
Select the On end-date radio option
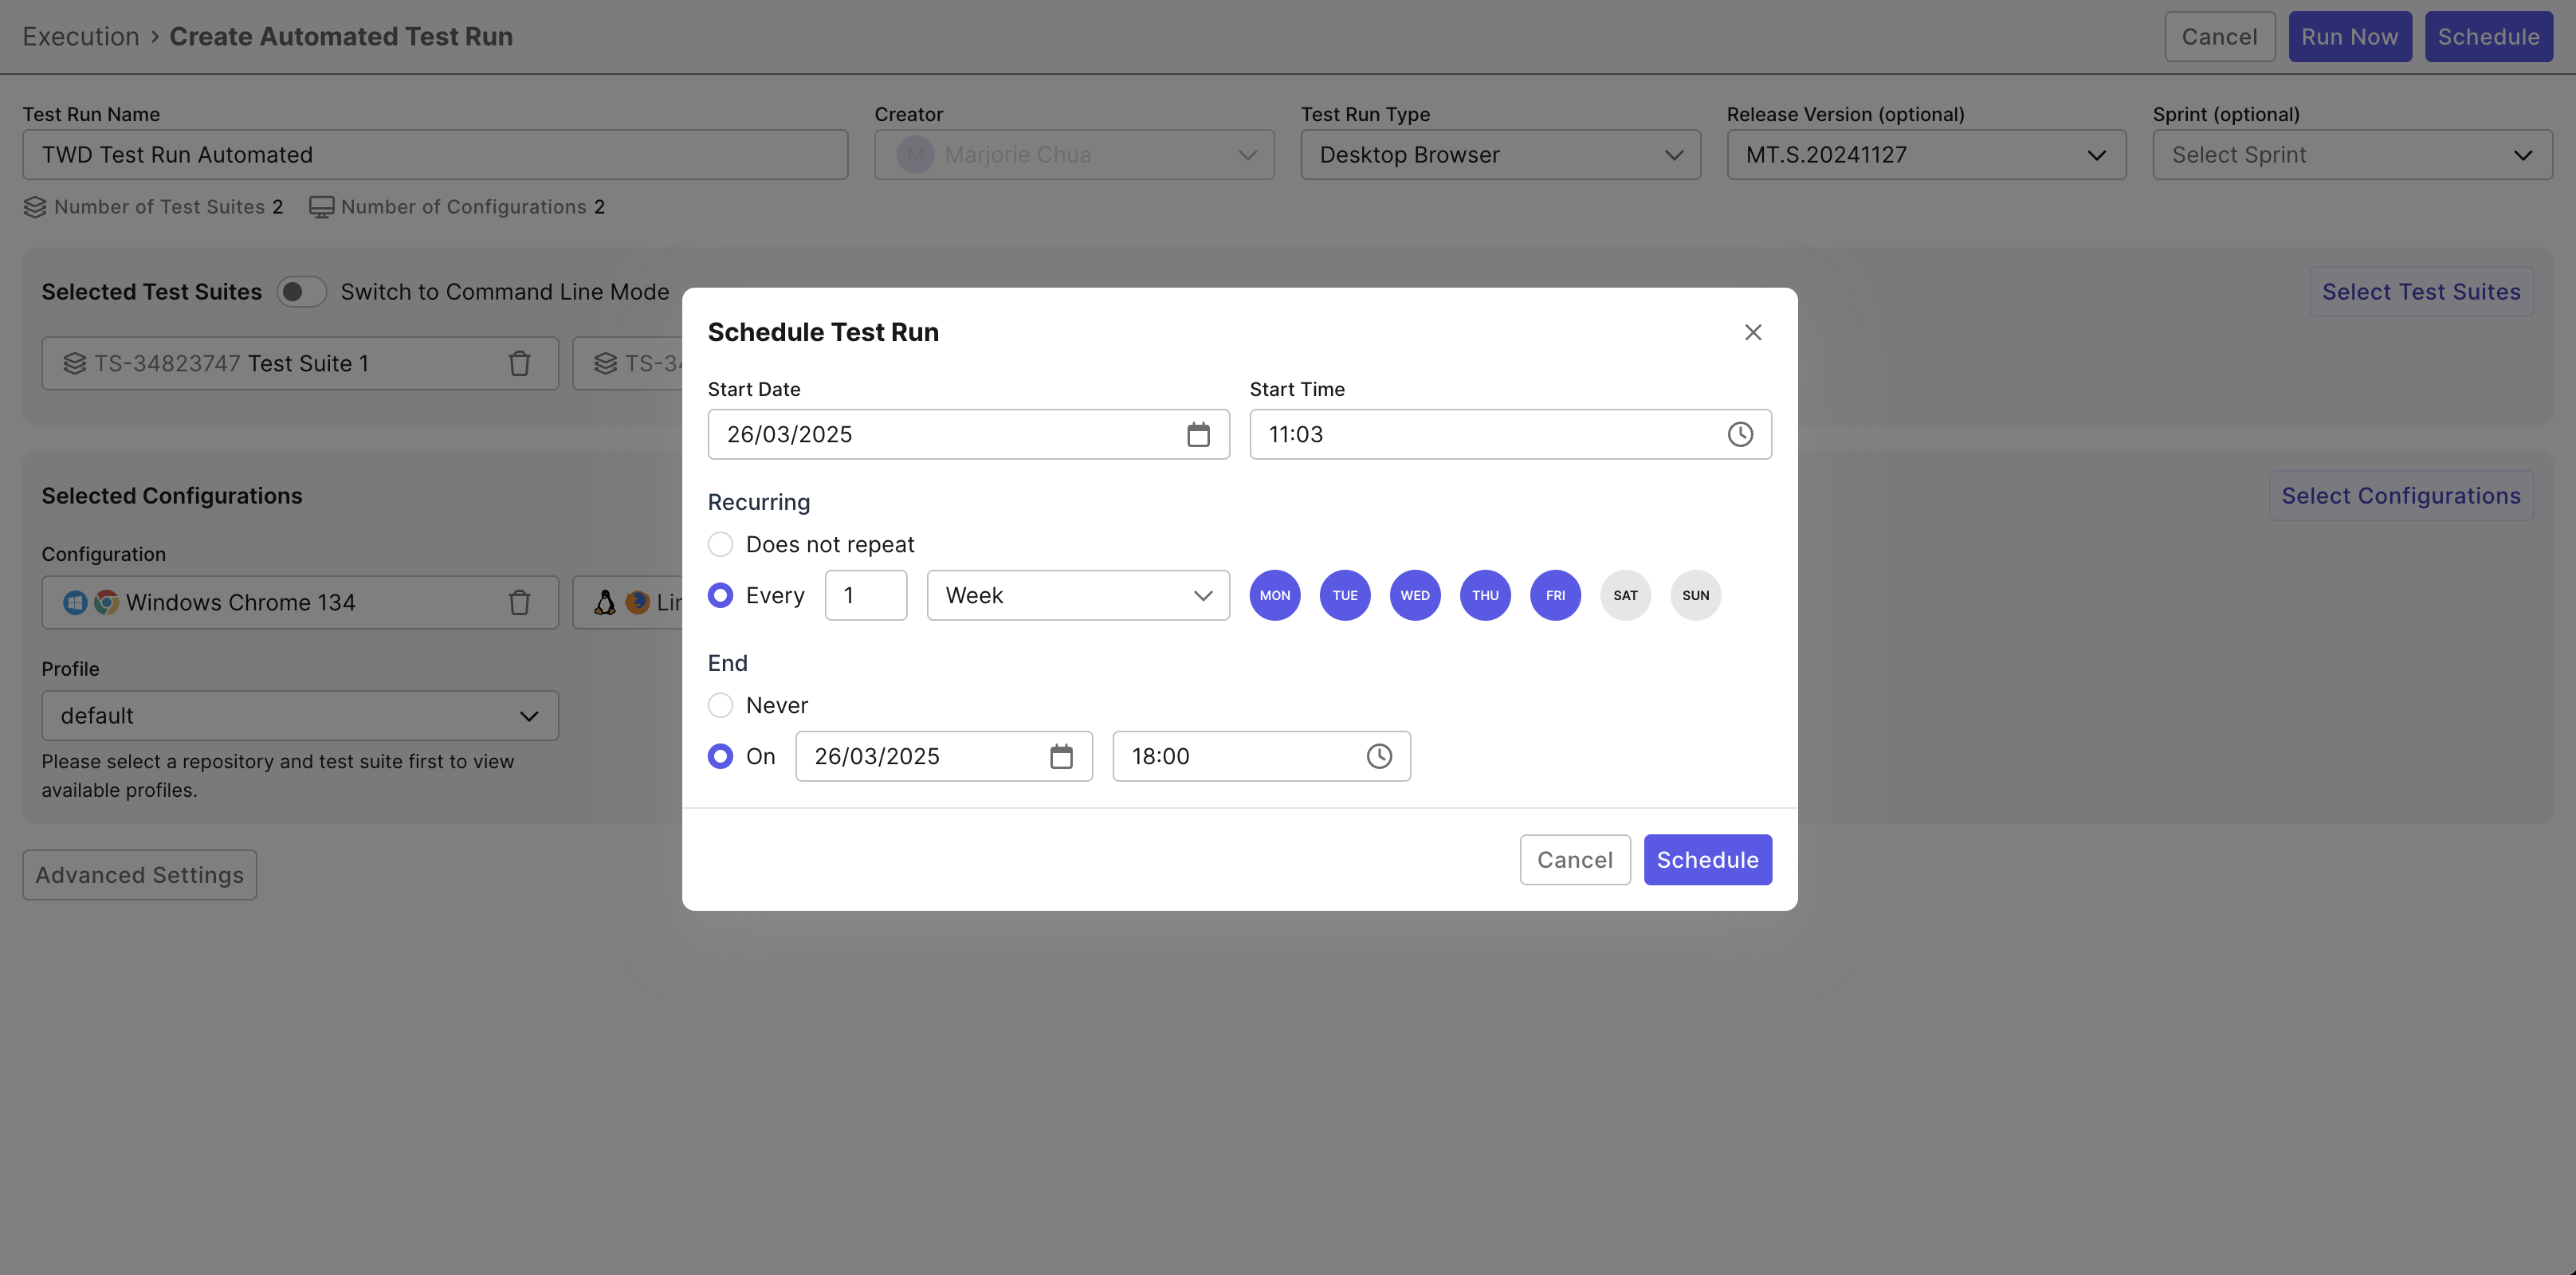click(x=720, y=756)
